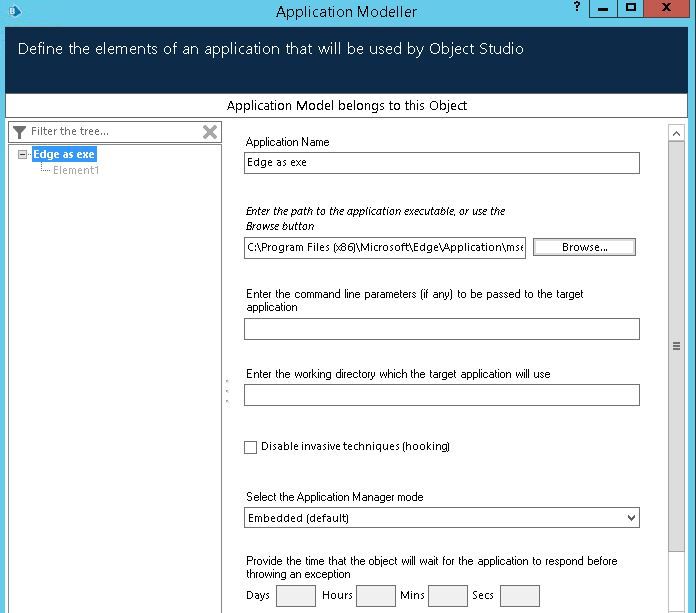Click the command line parameters field
This screenshot has width=696, height=613.
(x=441, y=329)
